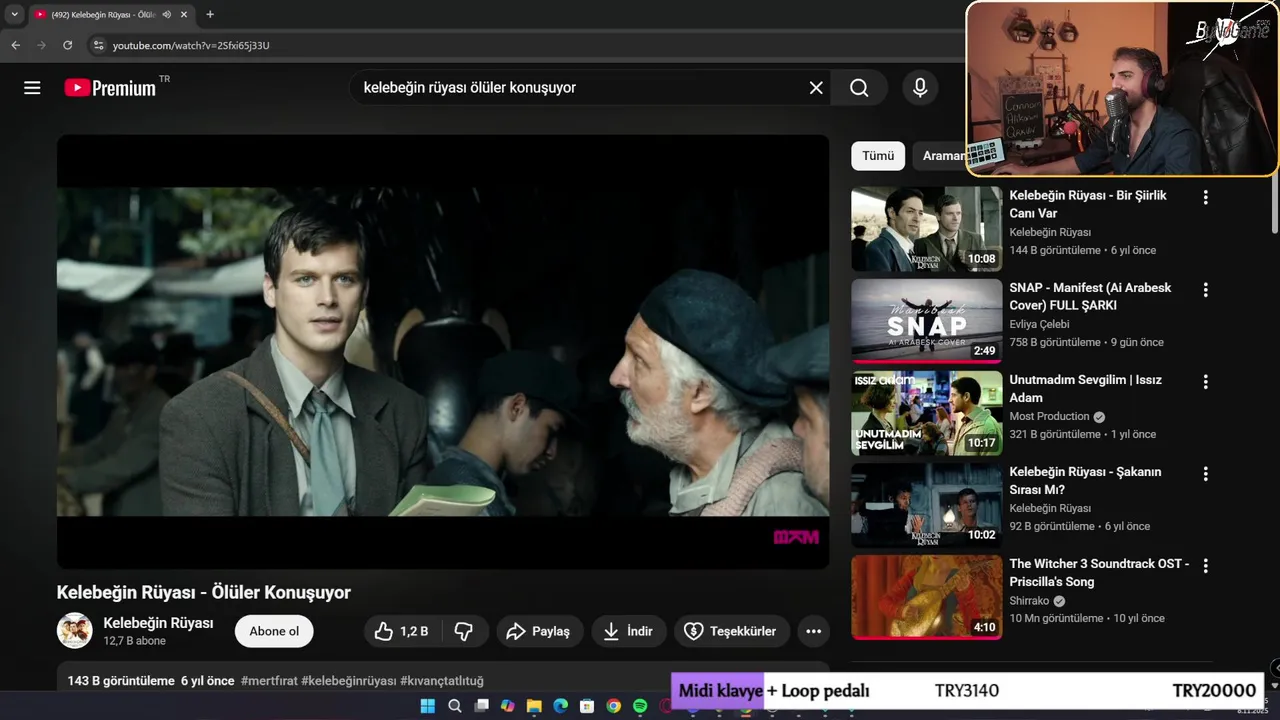Click the #kelebeğinrüyası hashtag
Screen dimensions: 1280x720
tap(349, 681)
